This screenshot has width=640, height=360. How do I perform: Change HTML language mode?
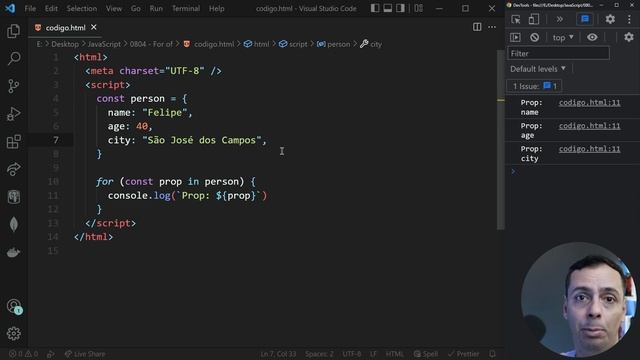point(394,354)
